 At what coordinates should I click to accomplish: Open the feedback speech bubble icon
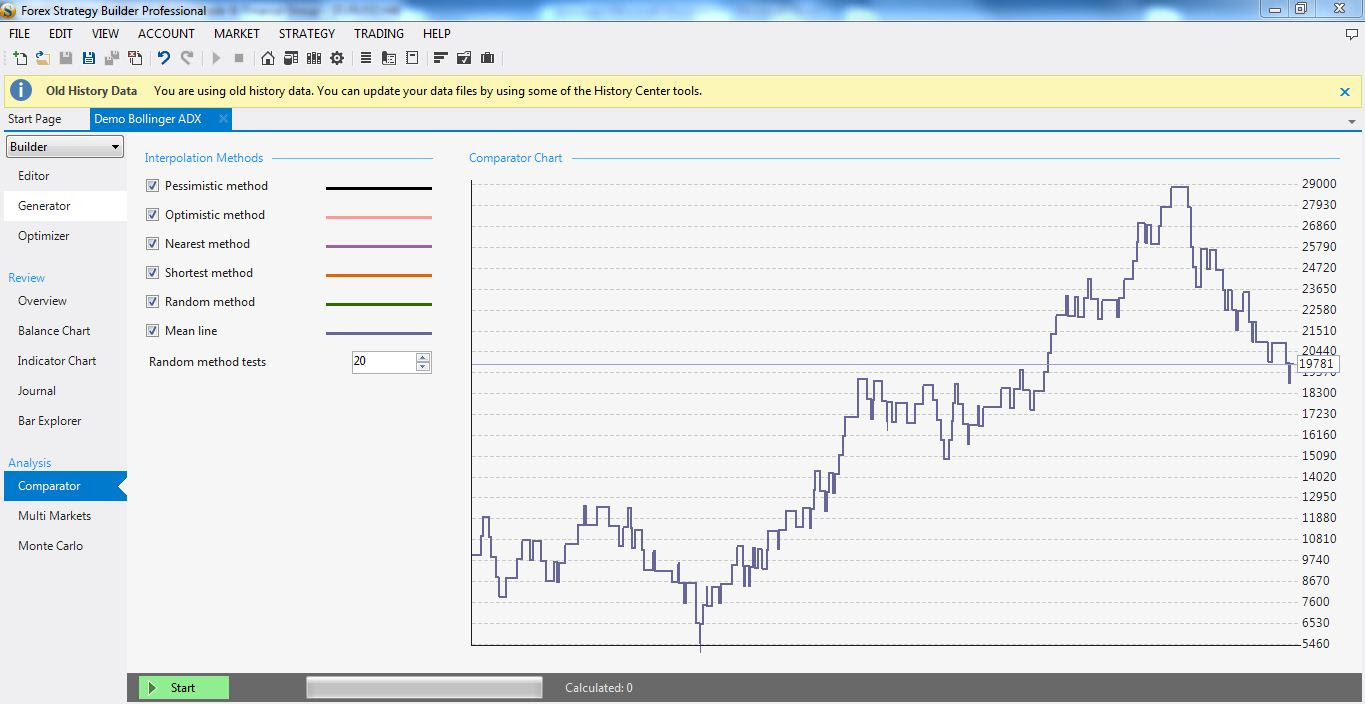click(x=1352, y=34)
